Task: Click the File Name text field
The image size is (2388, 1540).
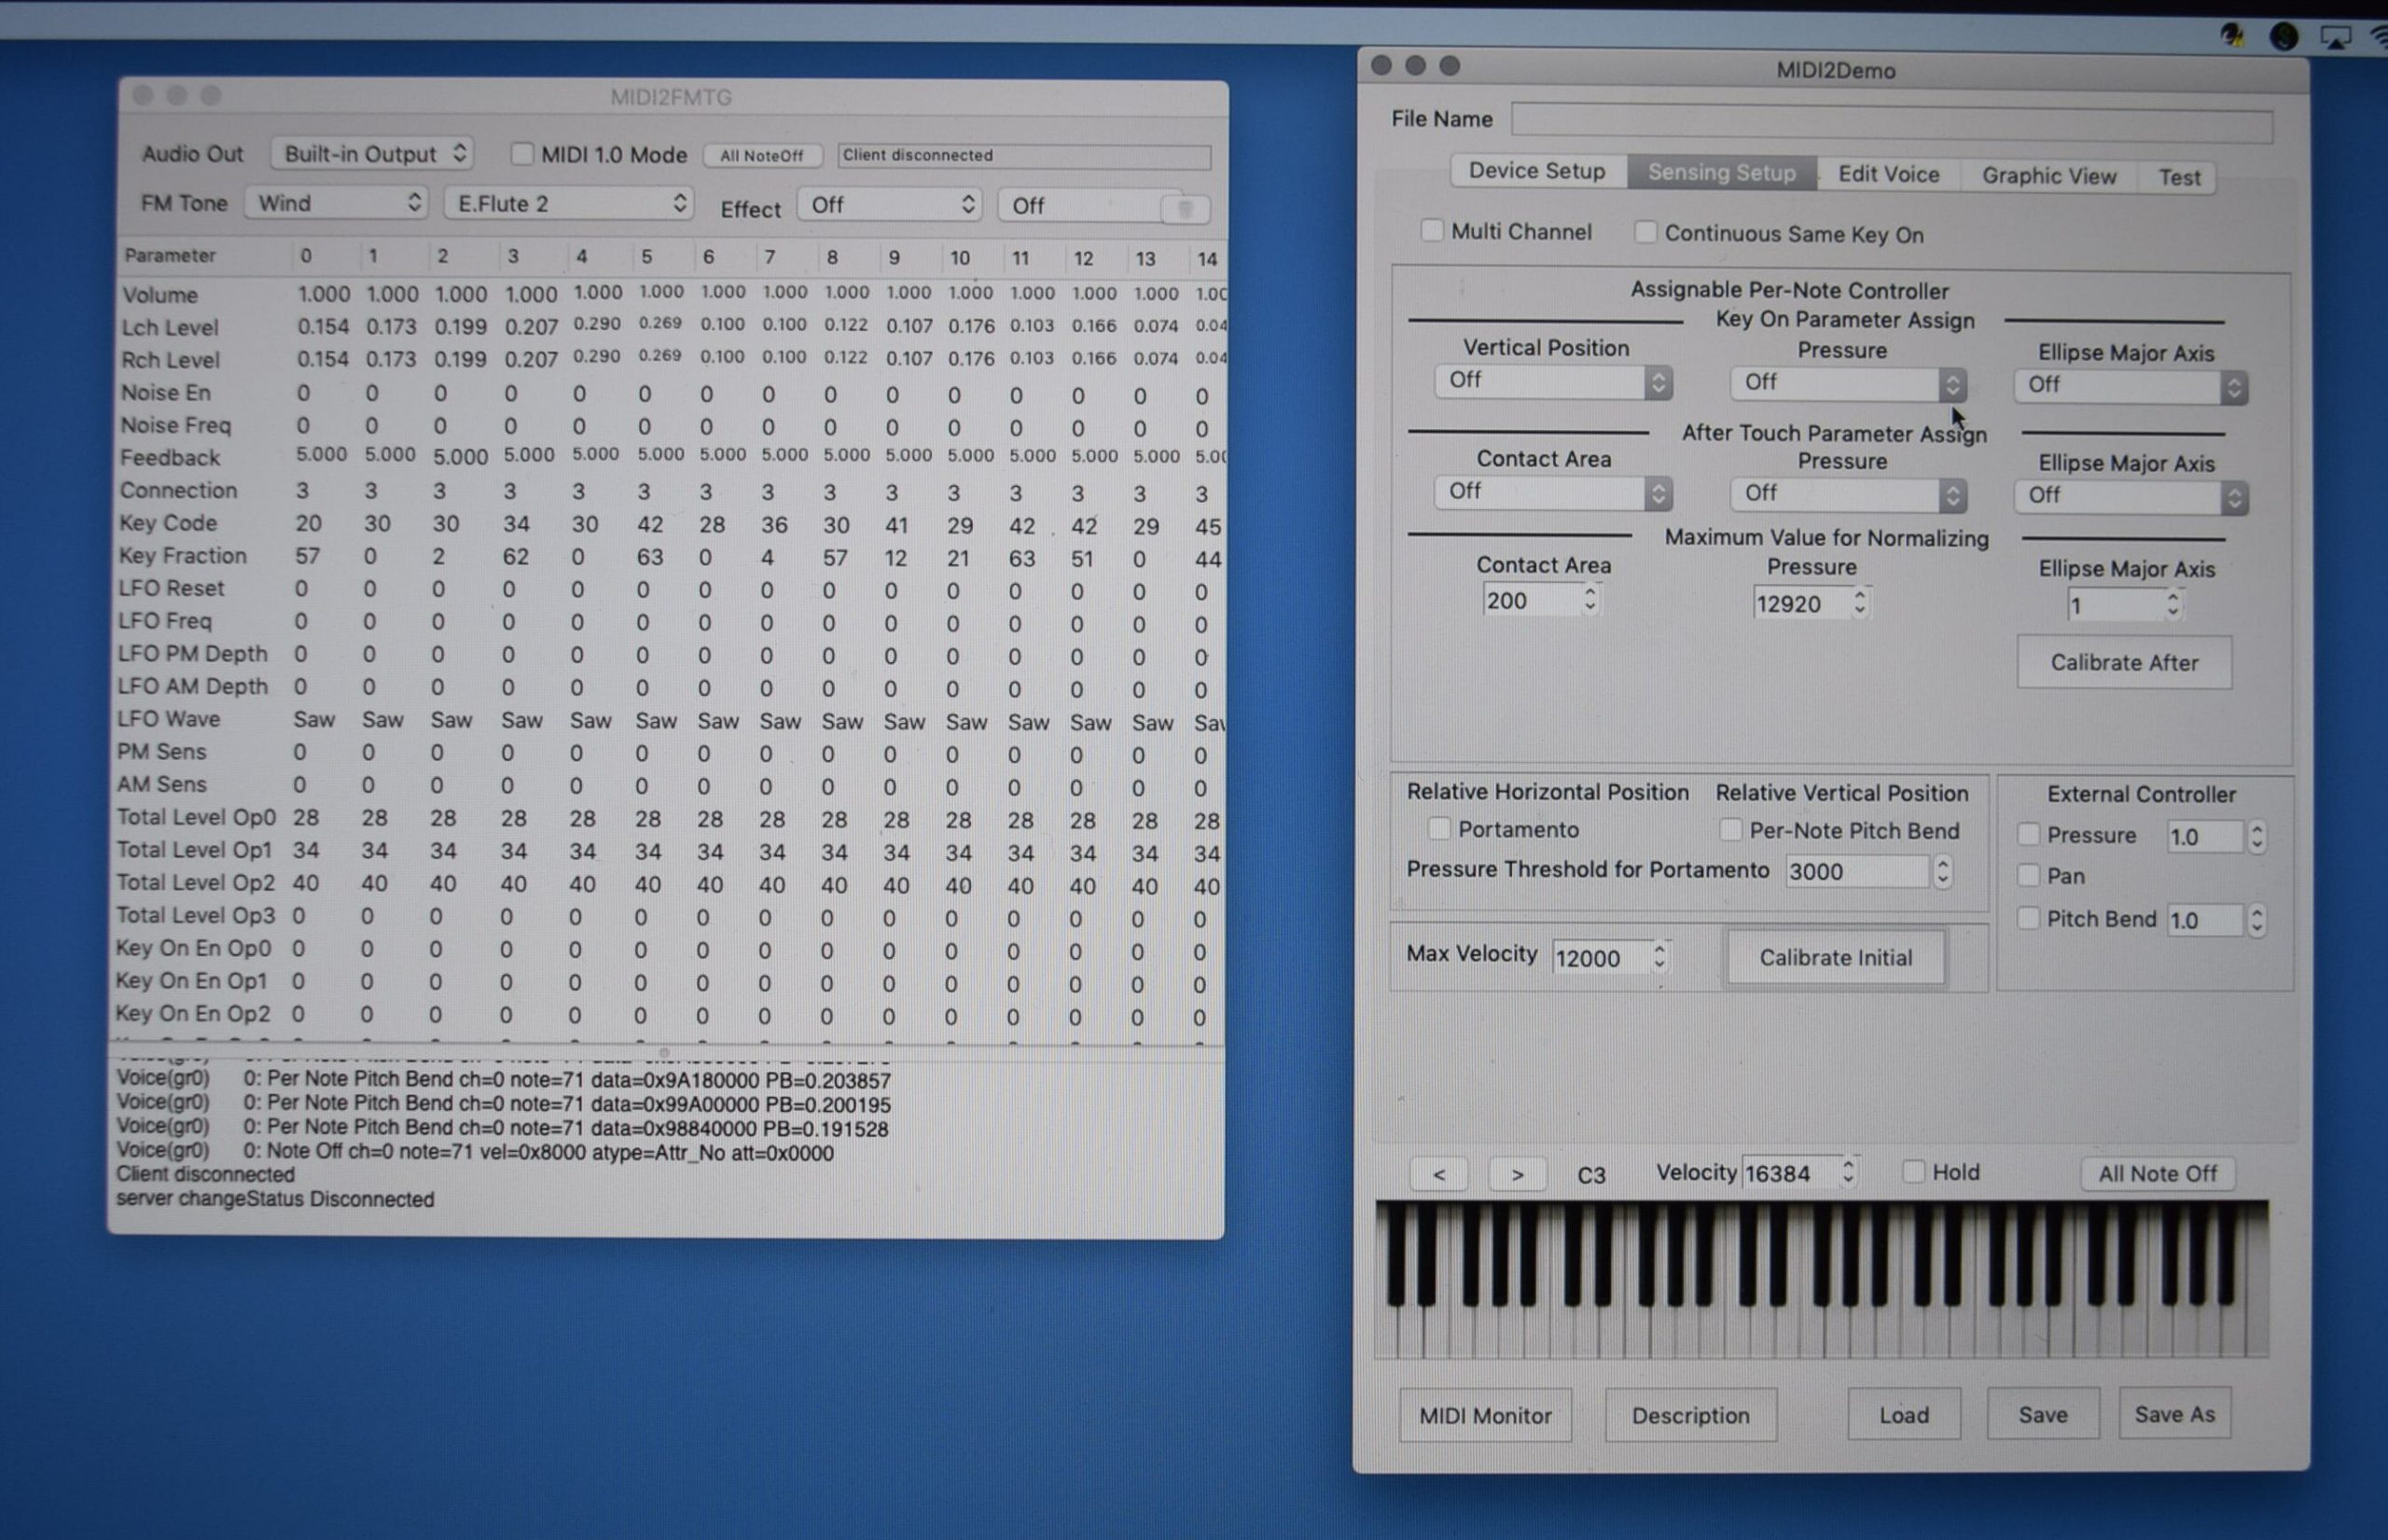Action: (x=1890, y=123)
